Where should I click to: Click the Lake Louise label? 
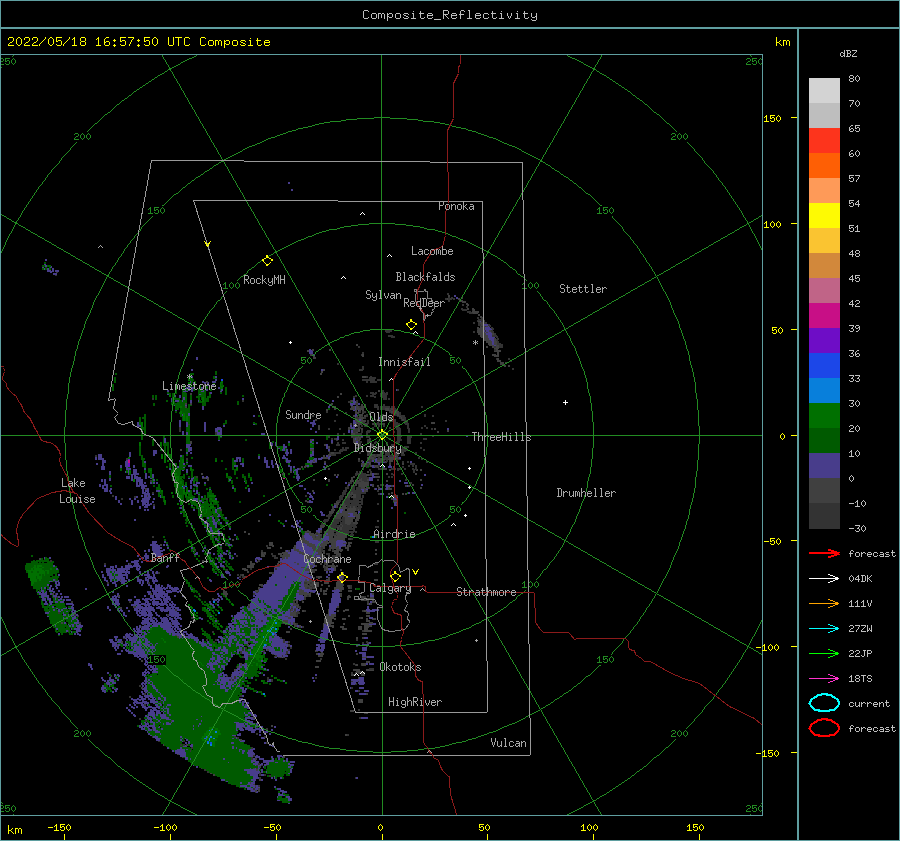[77, 491]
